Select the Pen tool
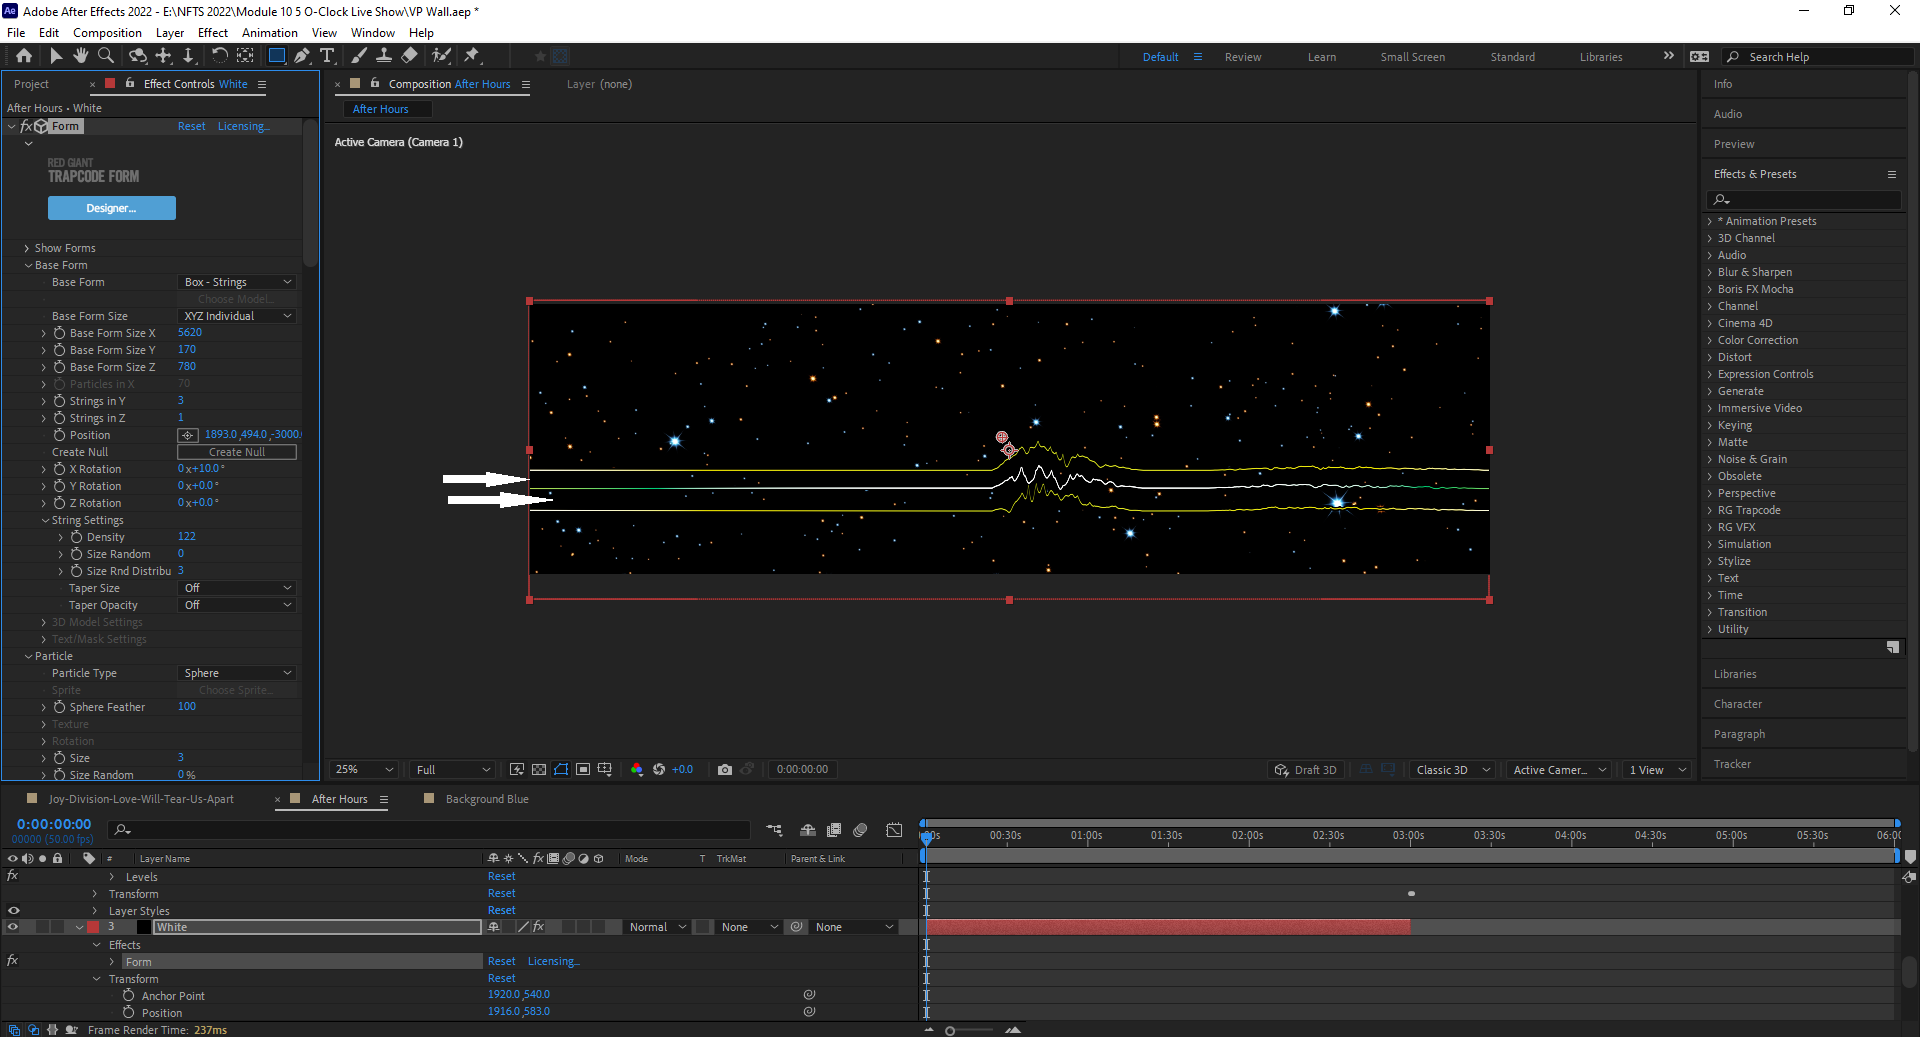Image resolution: width=1920 pixels, height=1037 pixels. [303, 57]
